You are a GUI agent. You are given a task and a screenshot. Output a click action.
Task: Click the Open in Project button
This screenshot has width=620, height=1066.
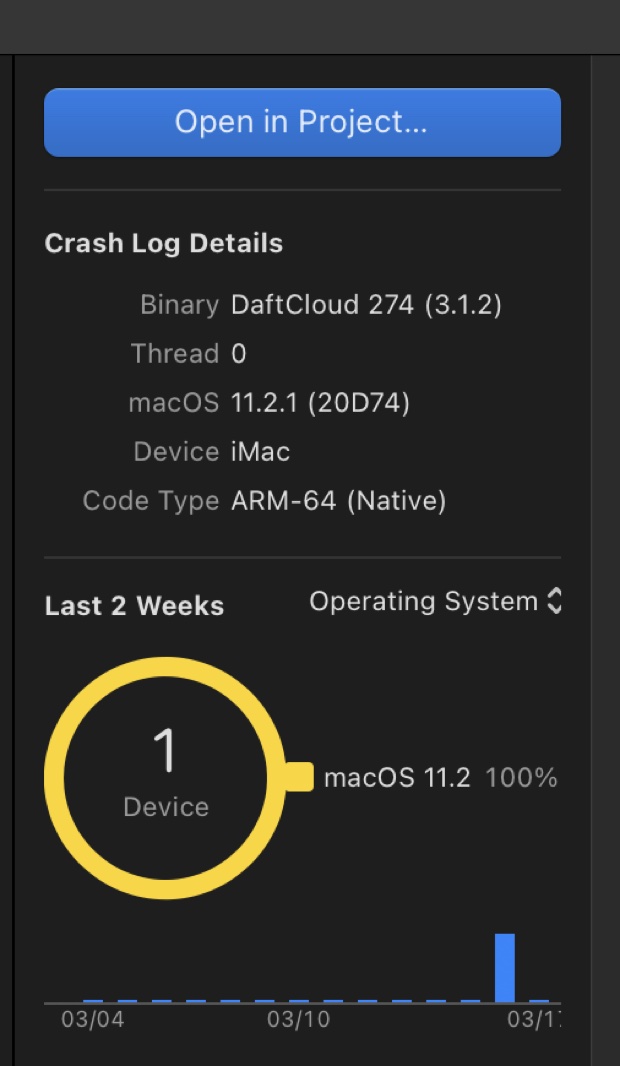pos(302,122)
